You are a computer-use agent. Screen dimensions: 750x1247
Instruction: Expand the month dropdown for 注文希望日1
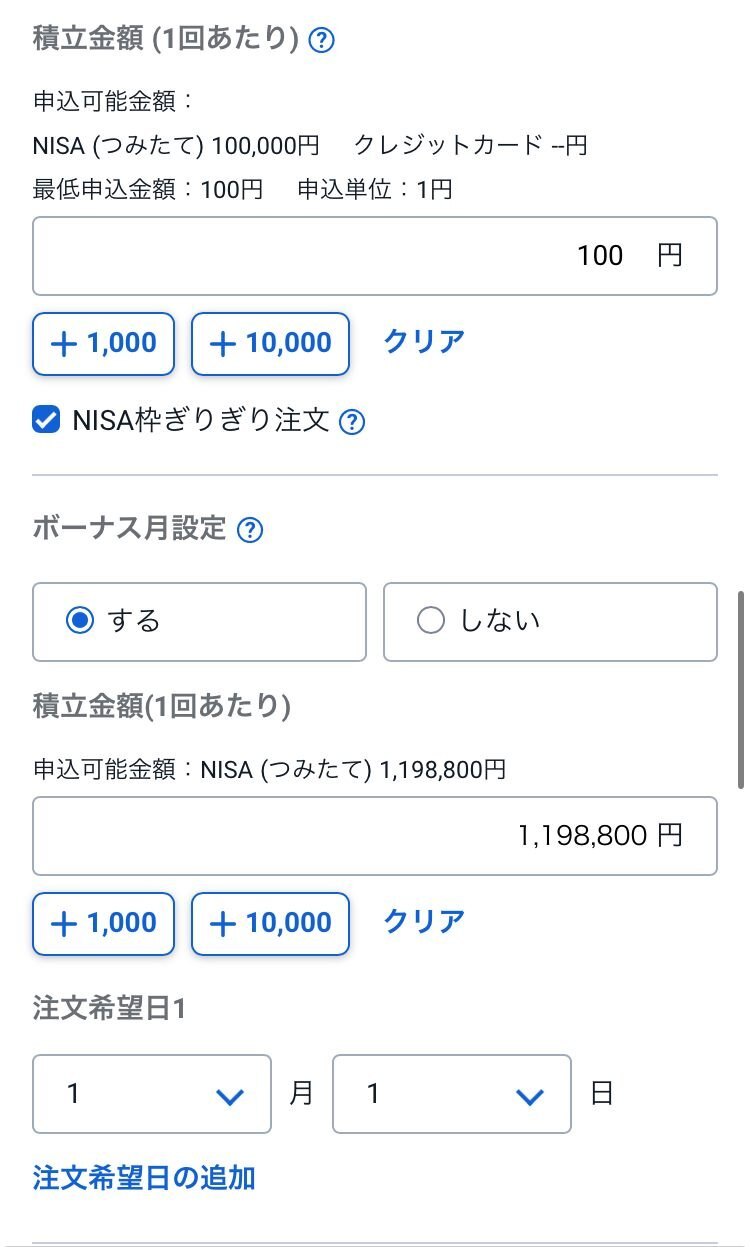pos(152,1094)
